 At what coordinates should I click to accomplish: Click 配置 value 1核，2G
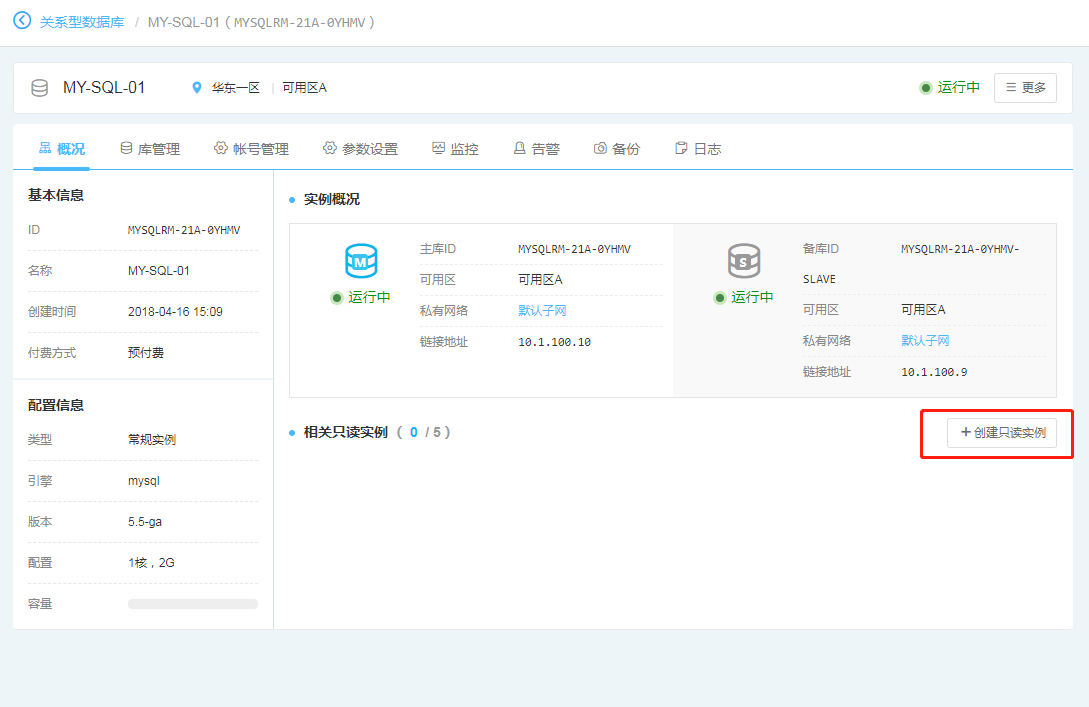point(151,563)
